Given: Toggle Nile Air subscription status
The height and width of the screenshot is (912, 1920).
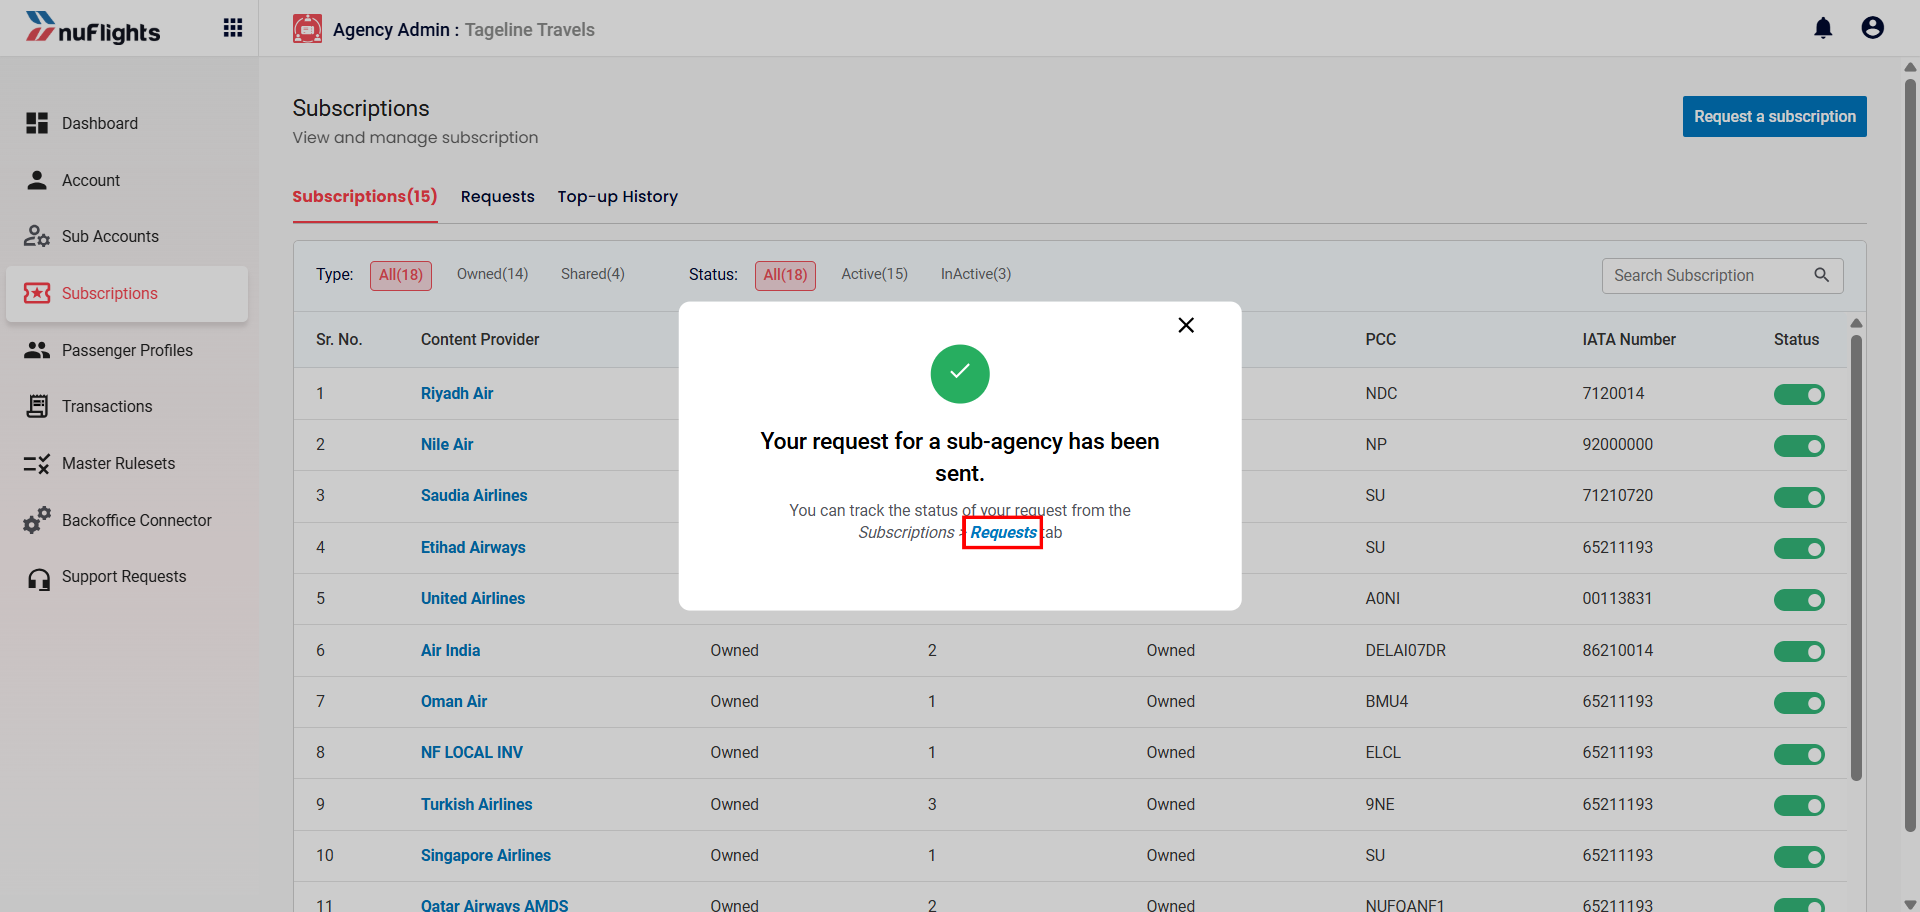Looking at the screenshot, I should point(1799,446).
